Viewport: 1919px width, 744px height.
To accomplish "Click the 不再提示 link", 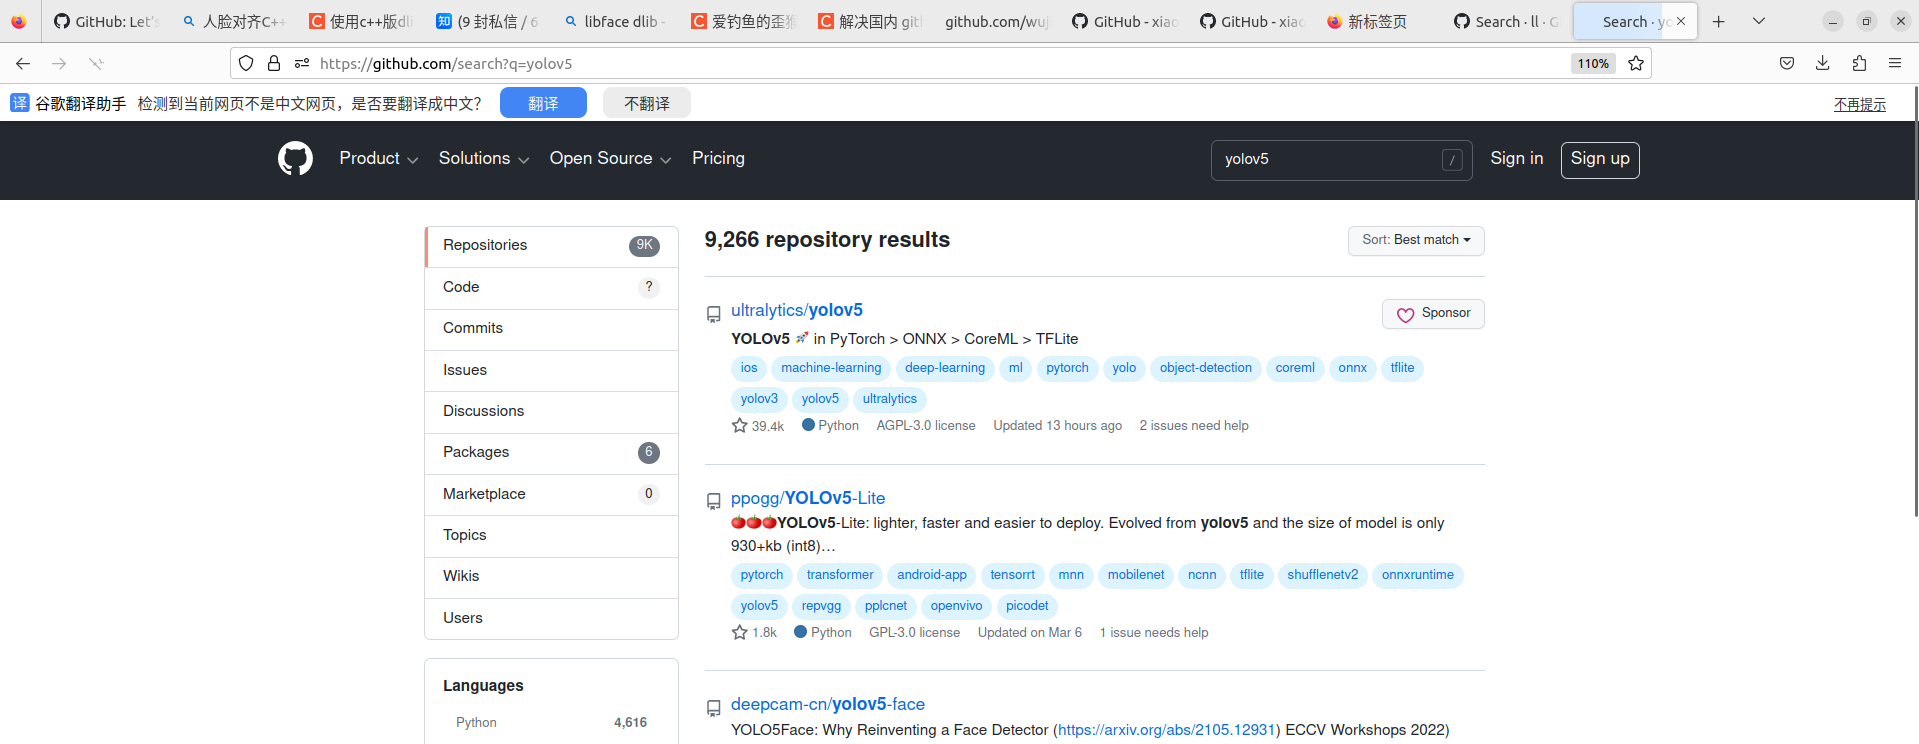I will click(1860, 104).
